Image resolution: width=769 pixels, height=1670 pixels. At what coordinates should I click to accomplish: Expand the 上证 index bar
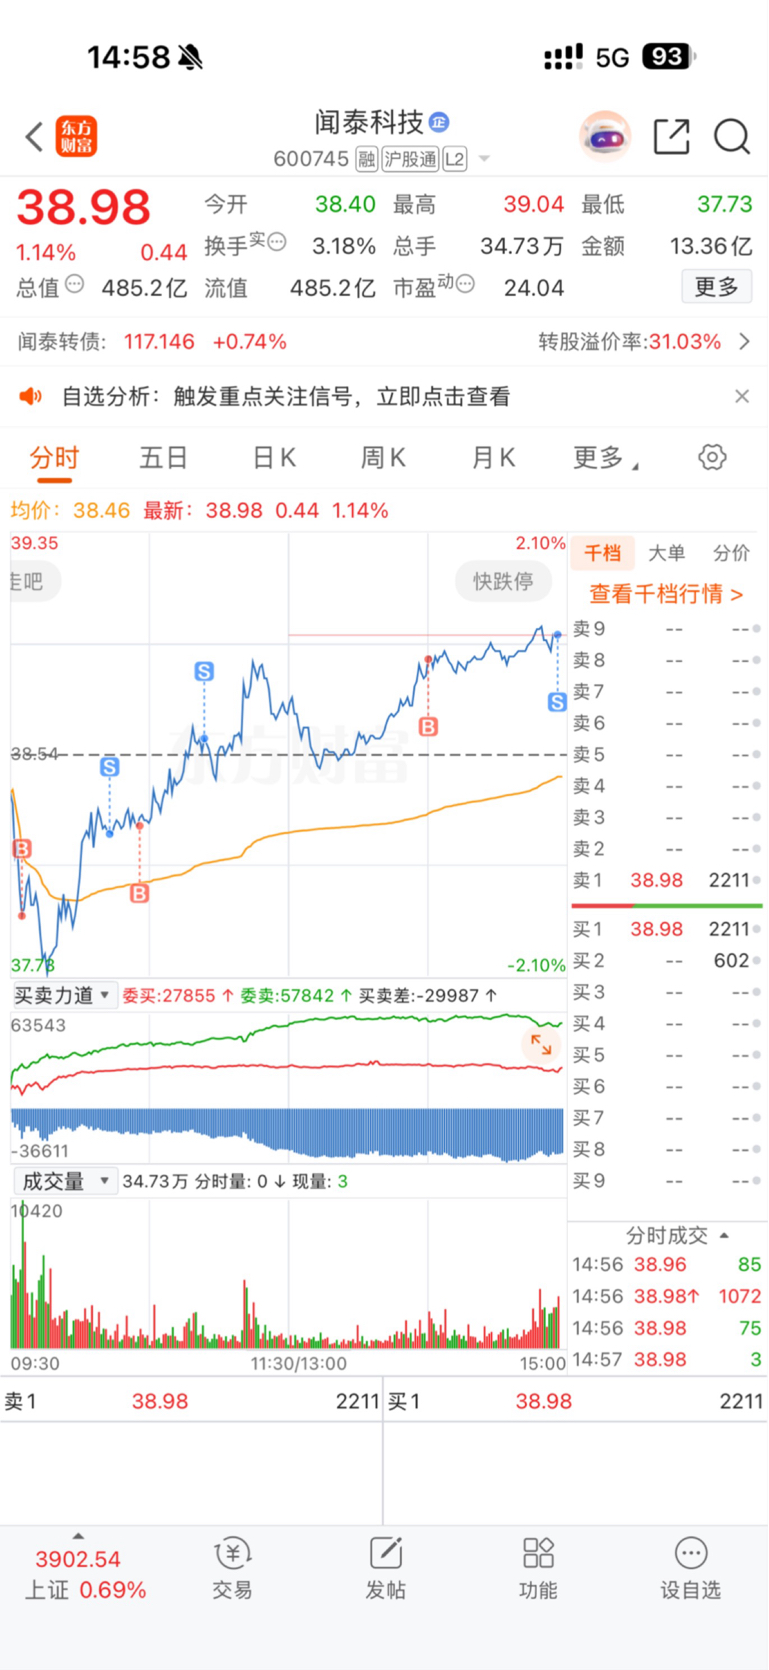click(78, 1569)
